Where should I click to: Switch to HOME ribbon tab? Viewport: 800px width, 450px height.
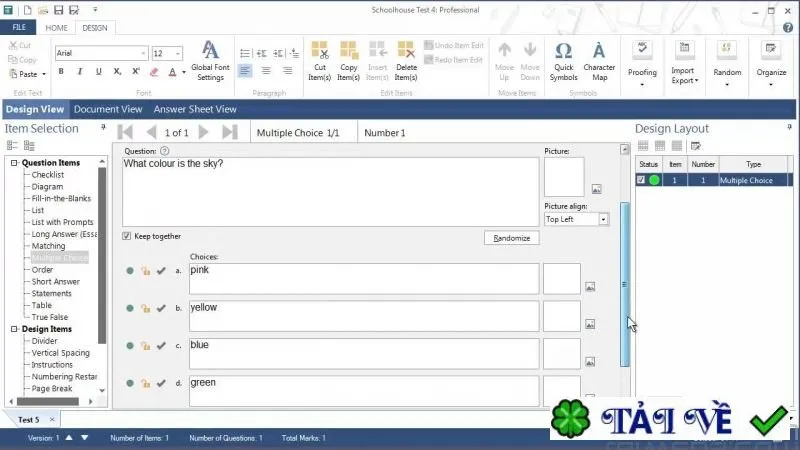(56, 28)
